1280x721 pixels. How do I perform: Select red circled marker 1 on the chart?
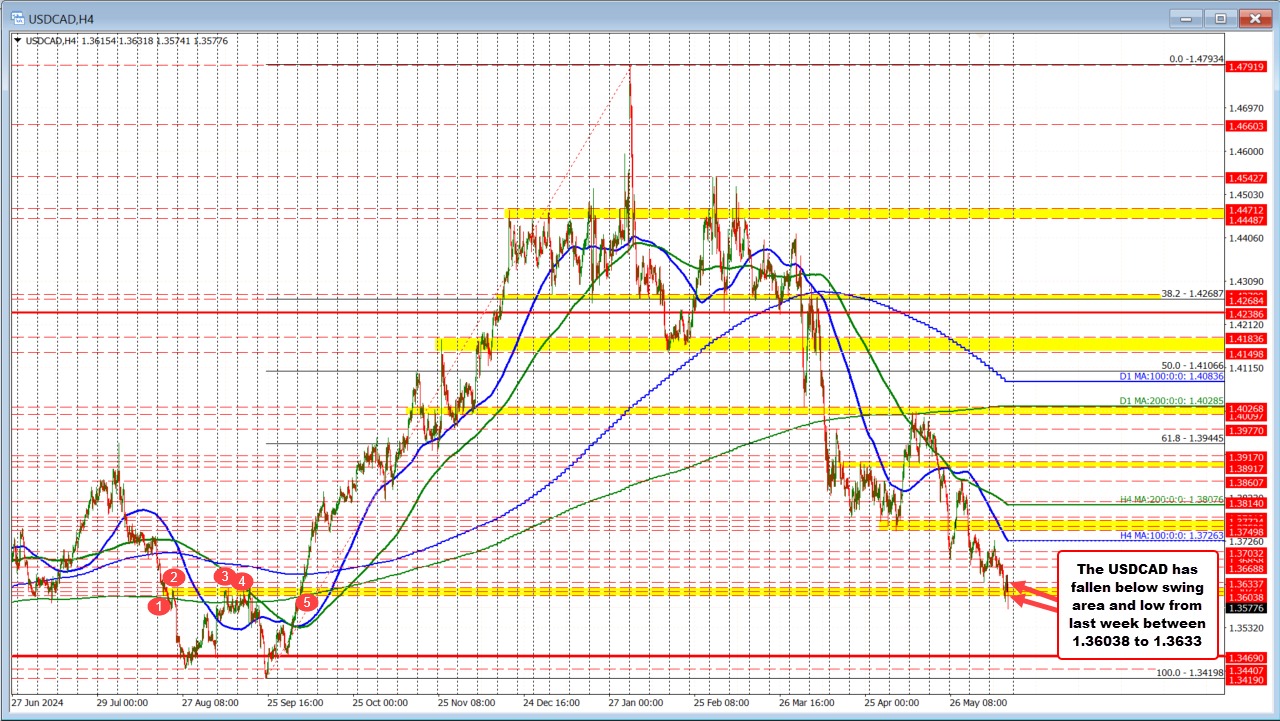(158, 605)
